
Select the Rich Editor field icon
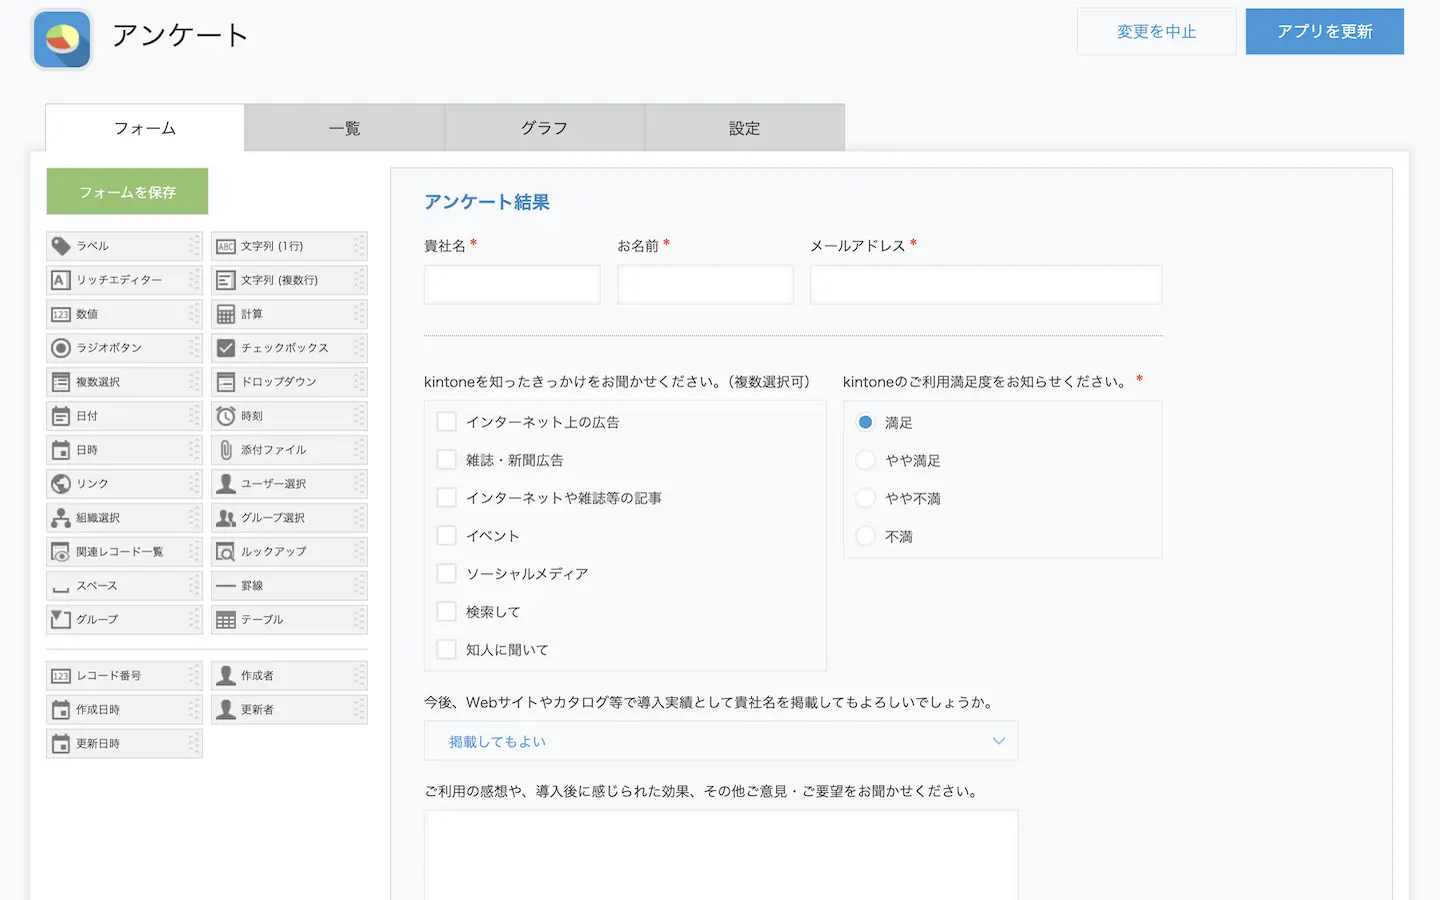(61, 280)
